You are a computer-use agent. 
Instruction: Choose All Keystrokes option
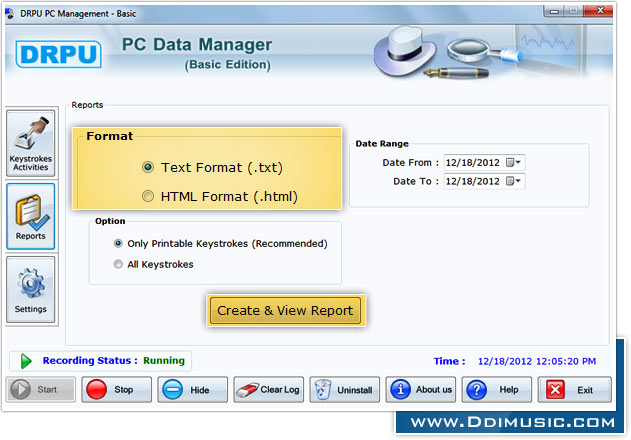coord(118,264)
